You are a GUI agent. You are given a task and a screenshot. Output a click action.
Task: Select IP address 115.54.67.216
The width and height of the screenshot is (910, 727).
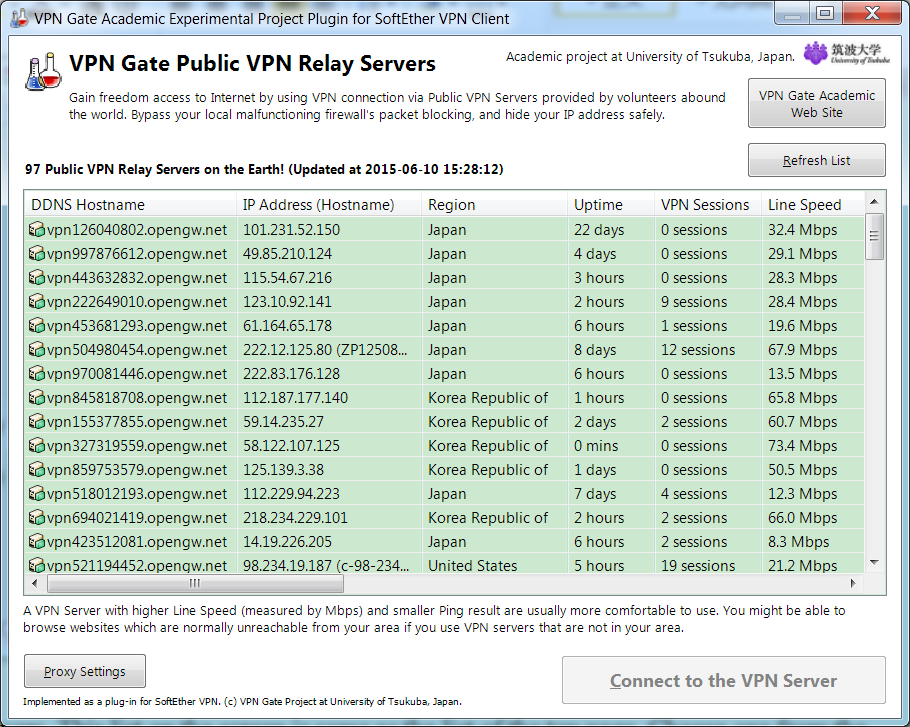pyautogui.click(x=287, y=278)
